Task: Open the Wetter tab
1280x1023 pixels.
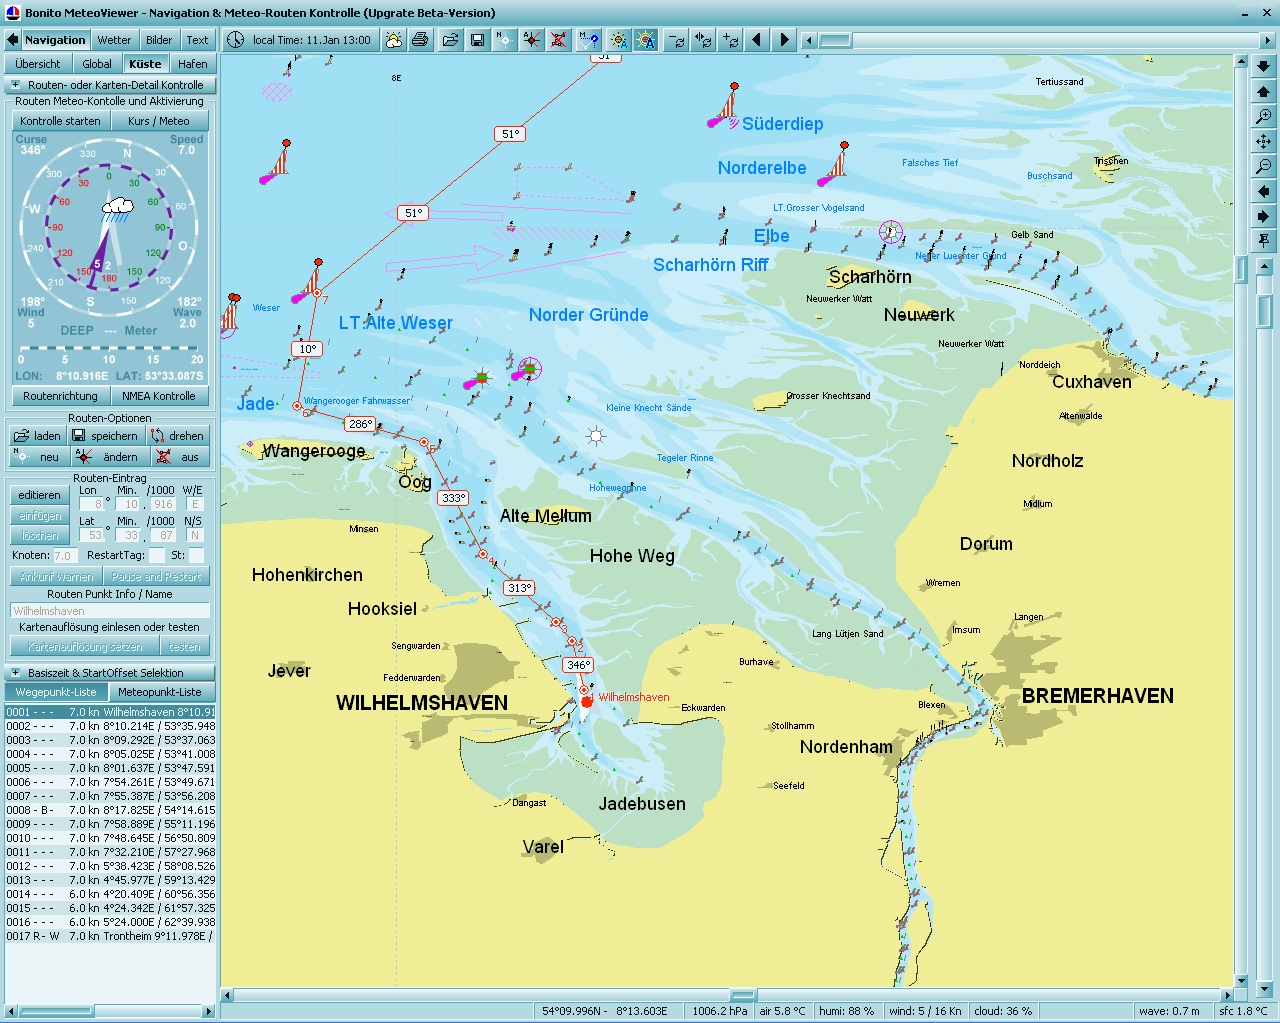Action: [x=114, y=40]
